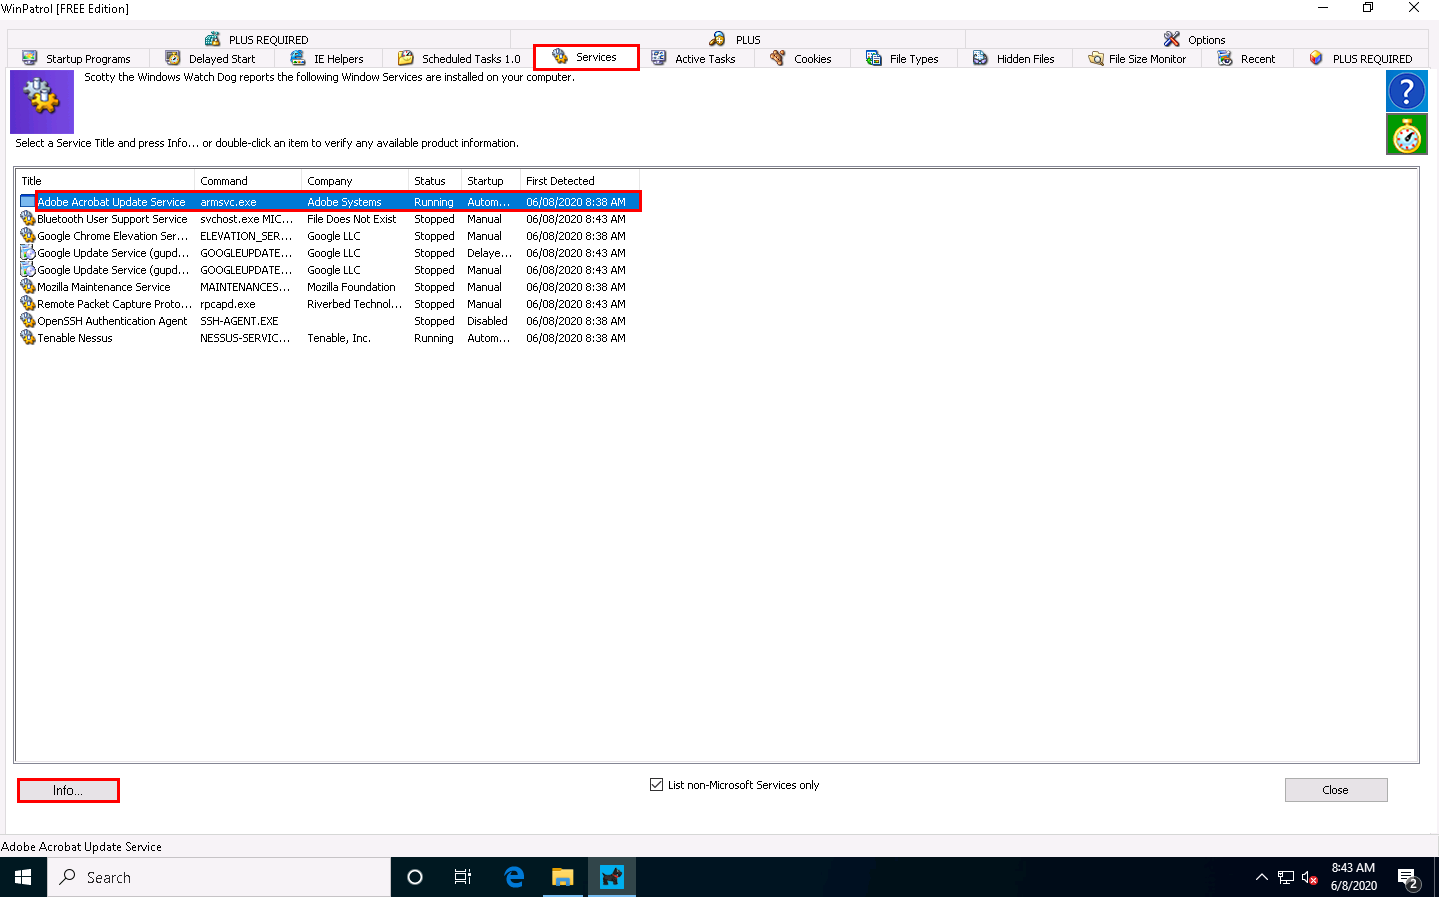Click the icon next to Tenable Nessus

coord(28,338)
